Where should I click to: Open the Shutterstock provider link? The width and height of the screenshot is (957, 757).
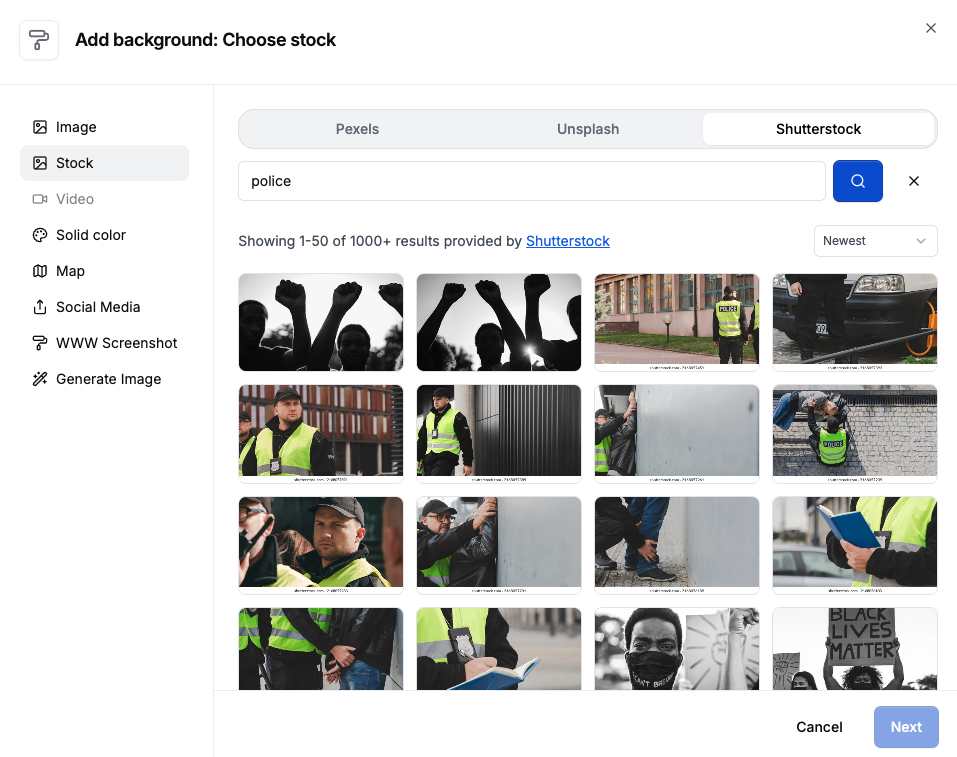[568, 241]
